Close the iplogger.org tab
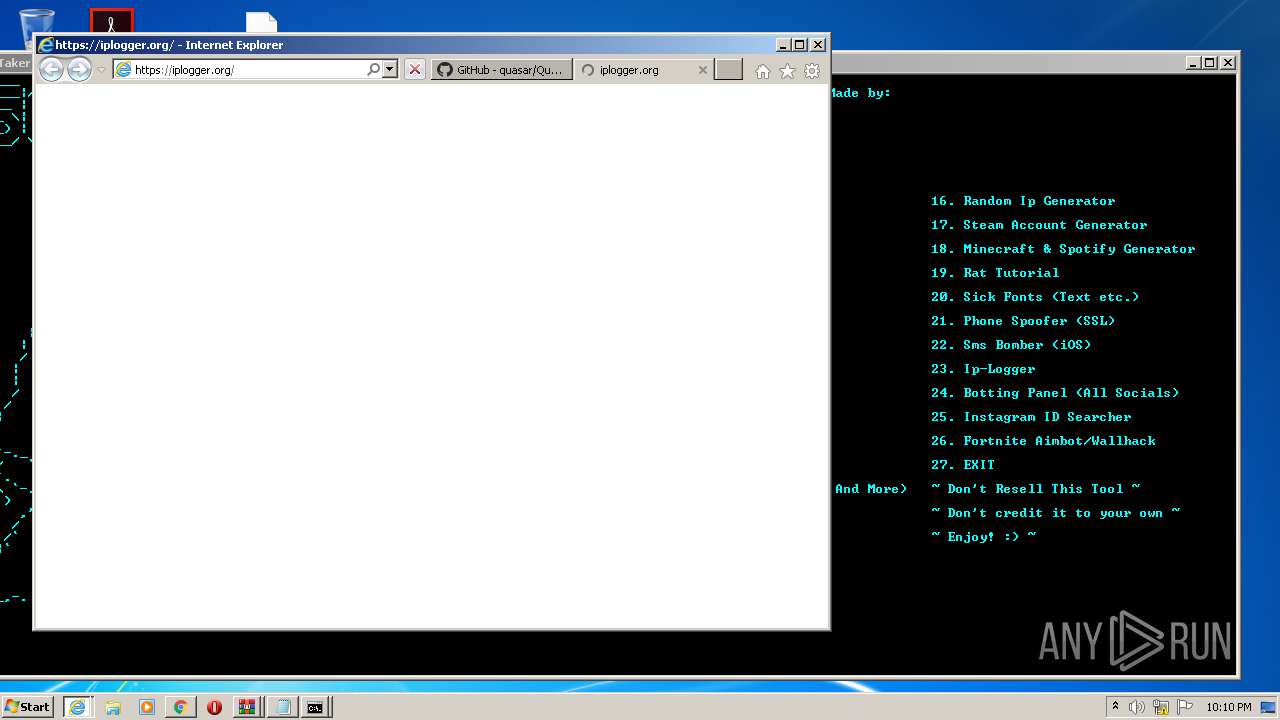Viewport: 1280px width, 720px height. click(x=703, y=70)
